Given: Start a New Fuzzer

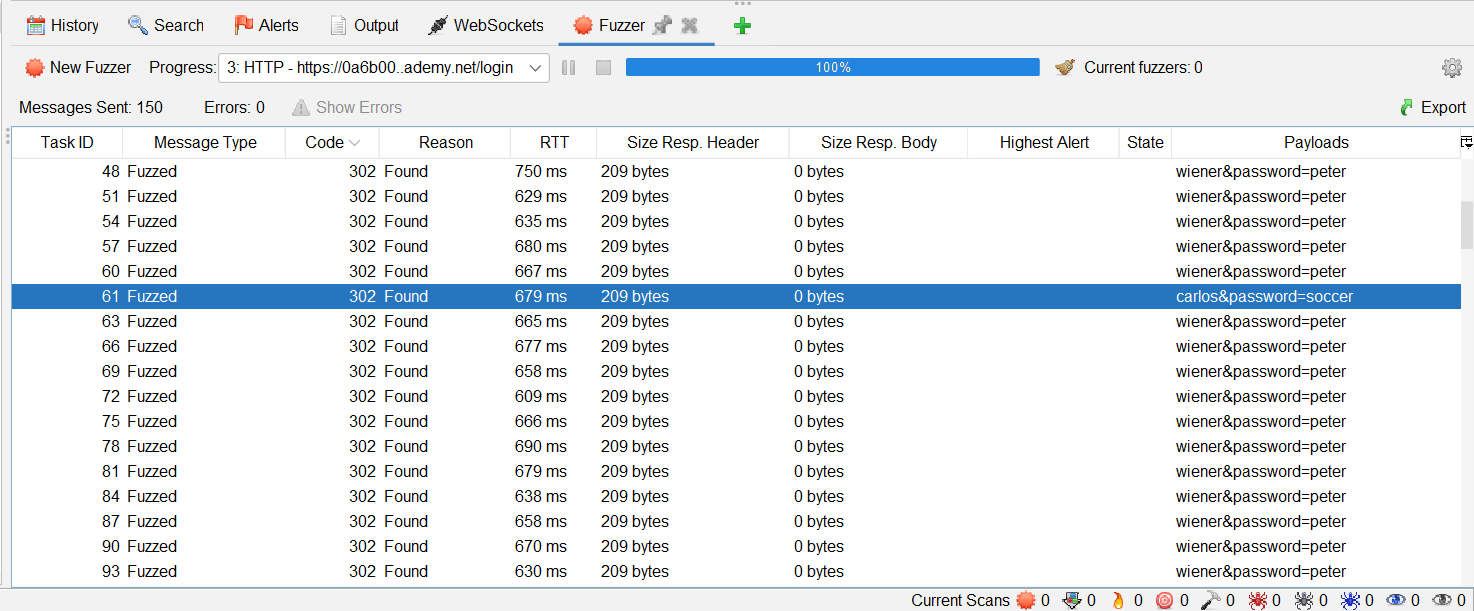Looking at the screenshot, I should pos(78,68).
